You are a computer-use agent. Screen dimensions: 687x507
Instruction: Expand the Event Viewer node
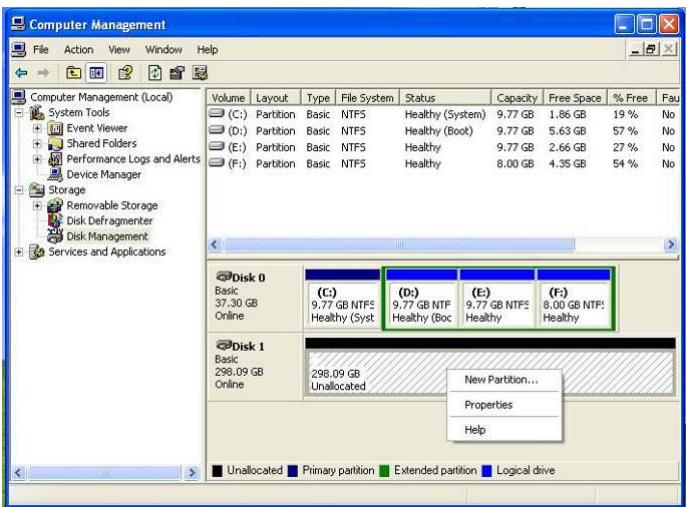pyautogui.click(x=37, y=128)
